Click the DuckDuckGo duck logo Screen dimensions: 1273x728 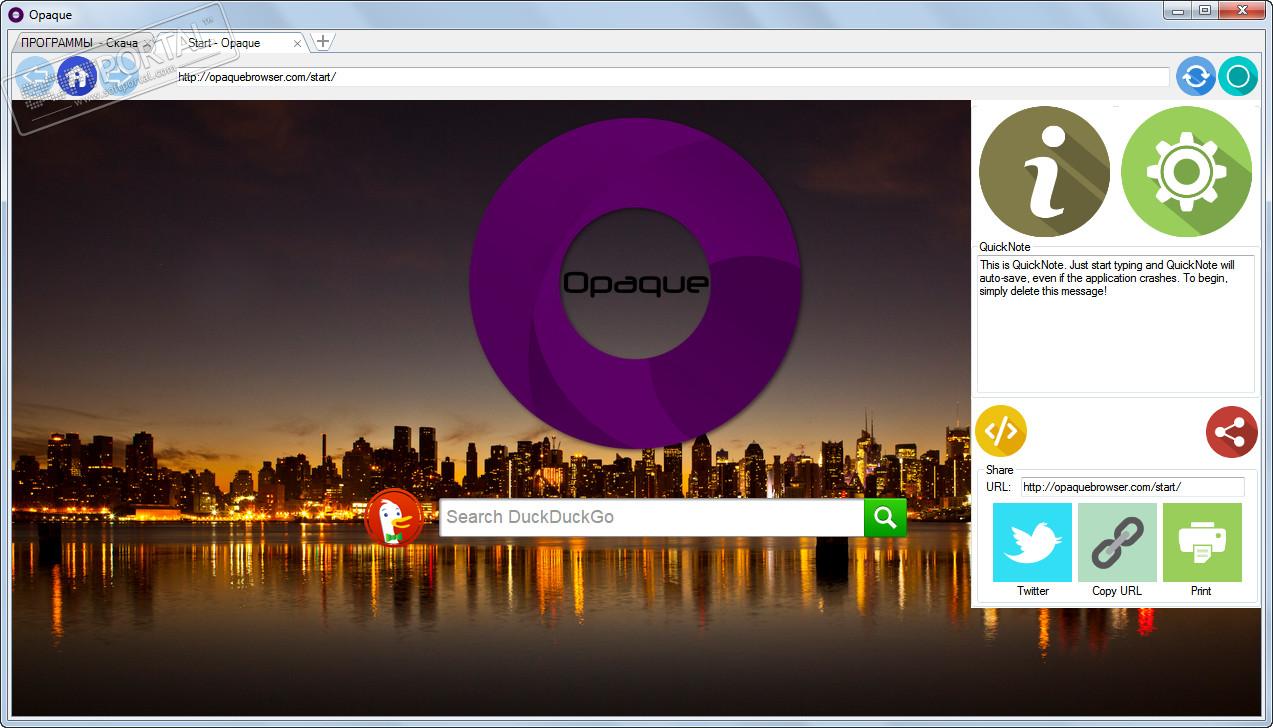[394, 518]
